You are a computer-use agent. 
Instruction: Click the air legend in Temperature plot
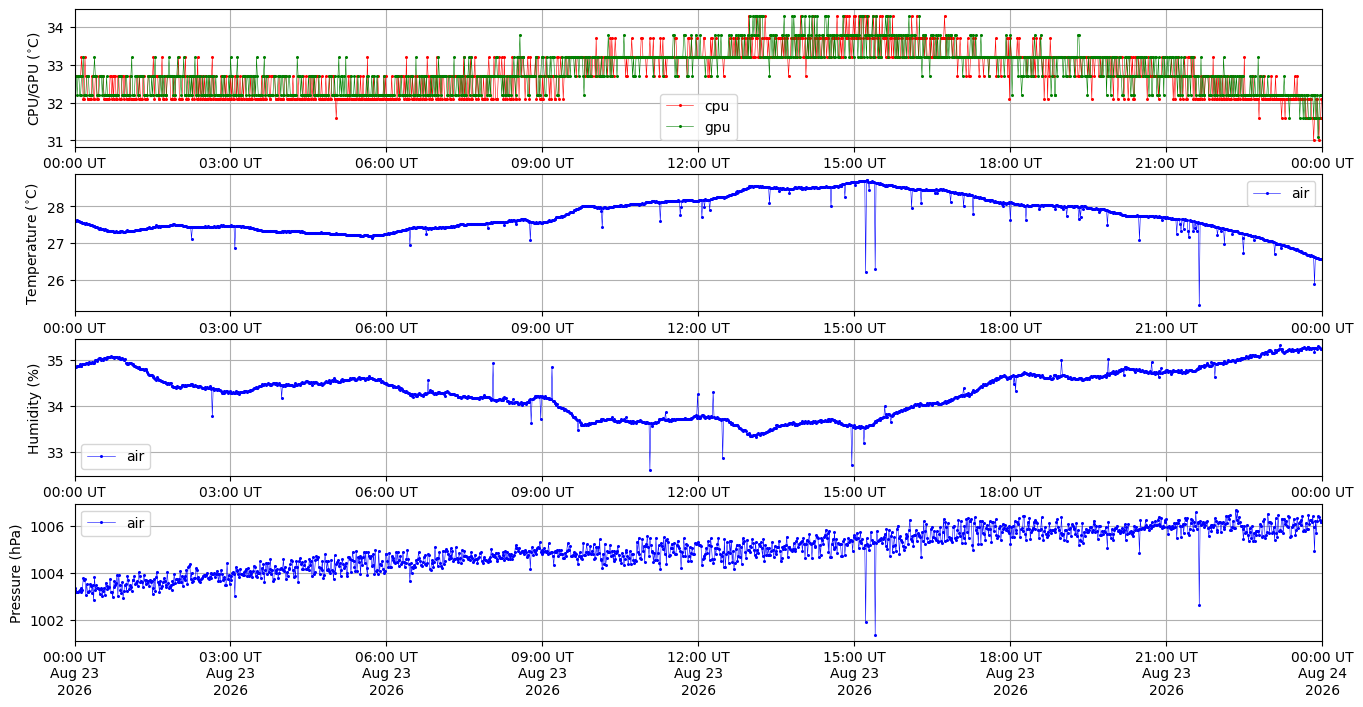click(x=1281, y=194)
